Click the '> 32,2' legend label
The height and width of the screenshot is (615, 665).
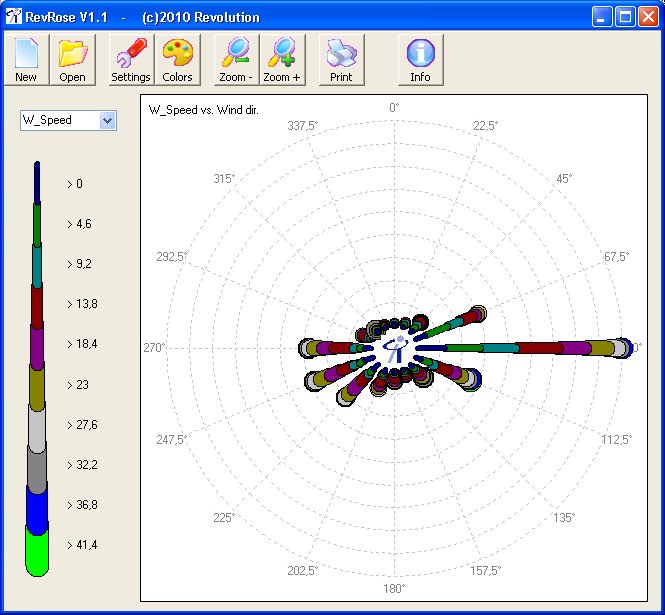point(82,464)
